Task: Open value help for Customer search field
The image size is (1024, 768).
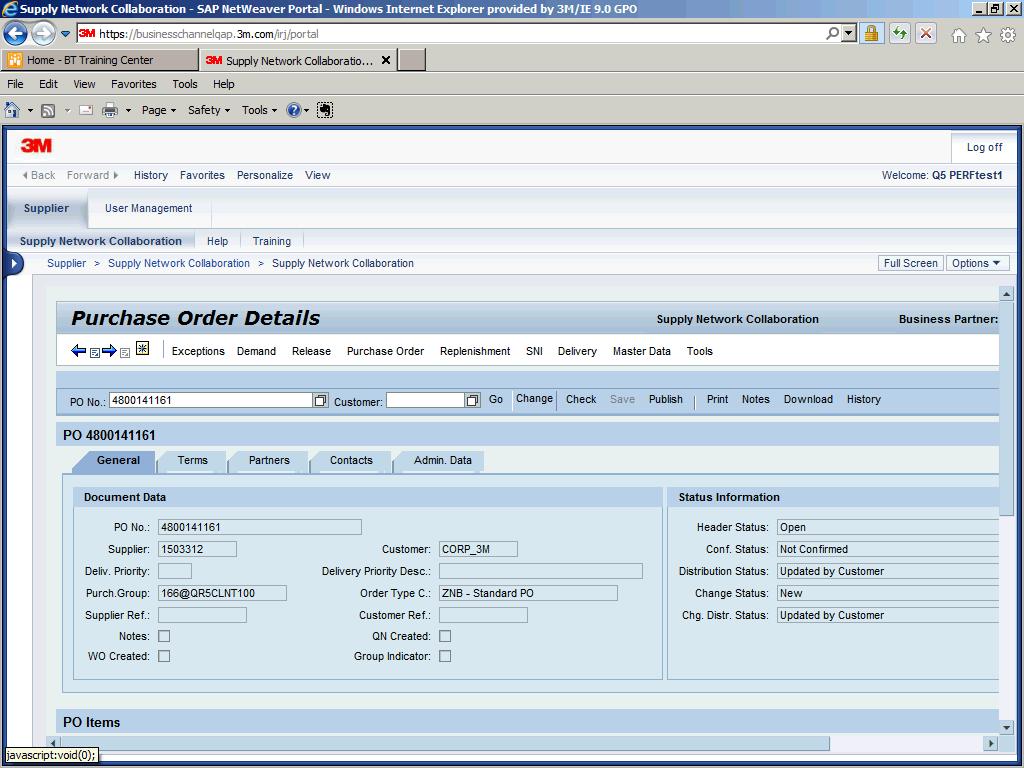Action: click(473, 400)
